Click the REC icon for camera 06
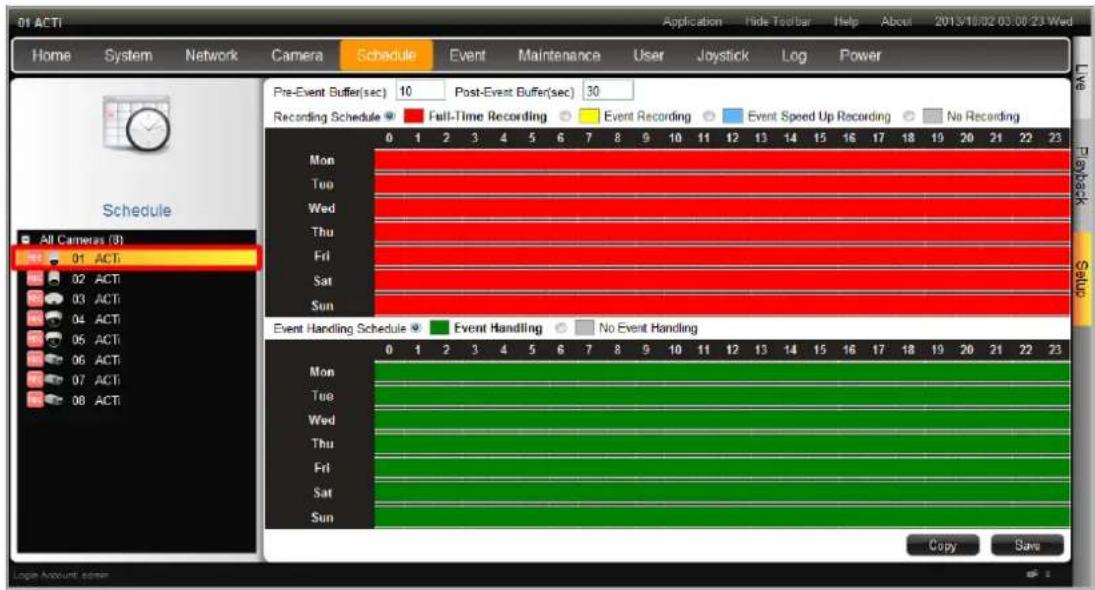Screen dimensions: 1095x590 pyautogui.click(x=34, y=360)
